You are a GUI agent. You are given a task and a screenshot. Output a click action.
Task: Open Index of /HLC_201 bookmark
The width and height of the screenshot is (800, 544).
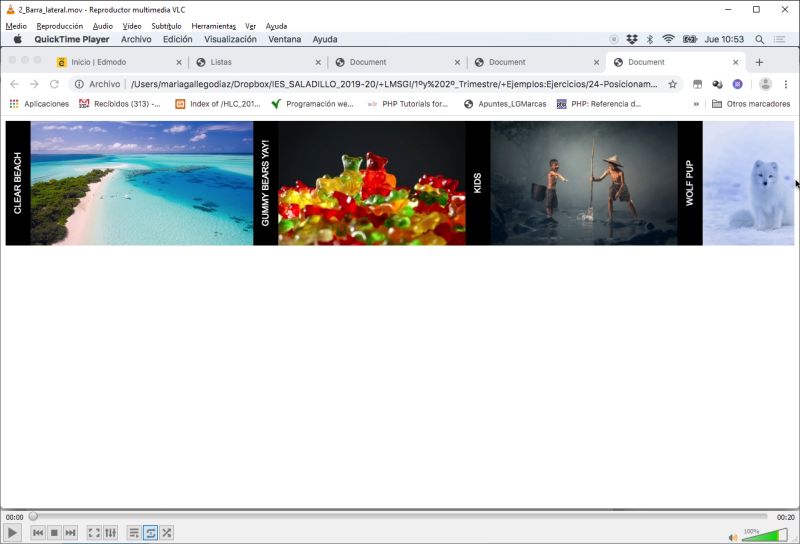coord(218,104)
